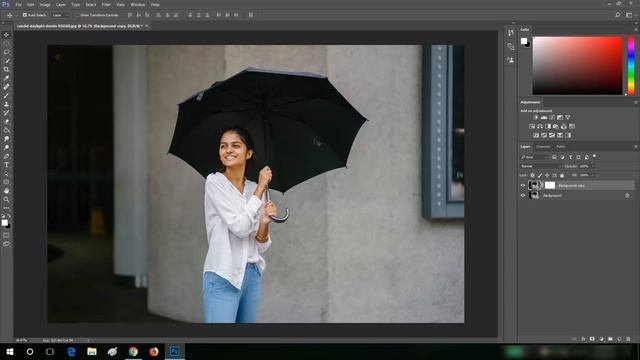Open the History panel icon
The image size is (640, 360).
point(511,33)
